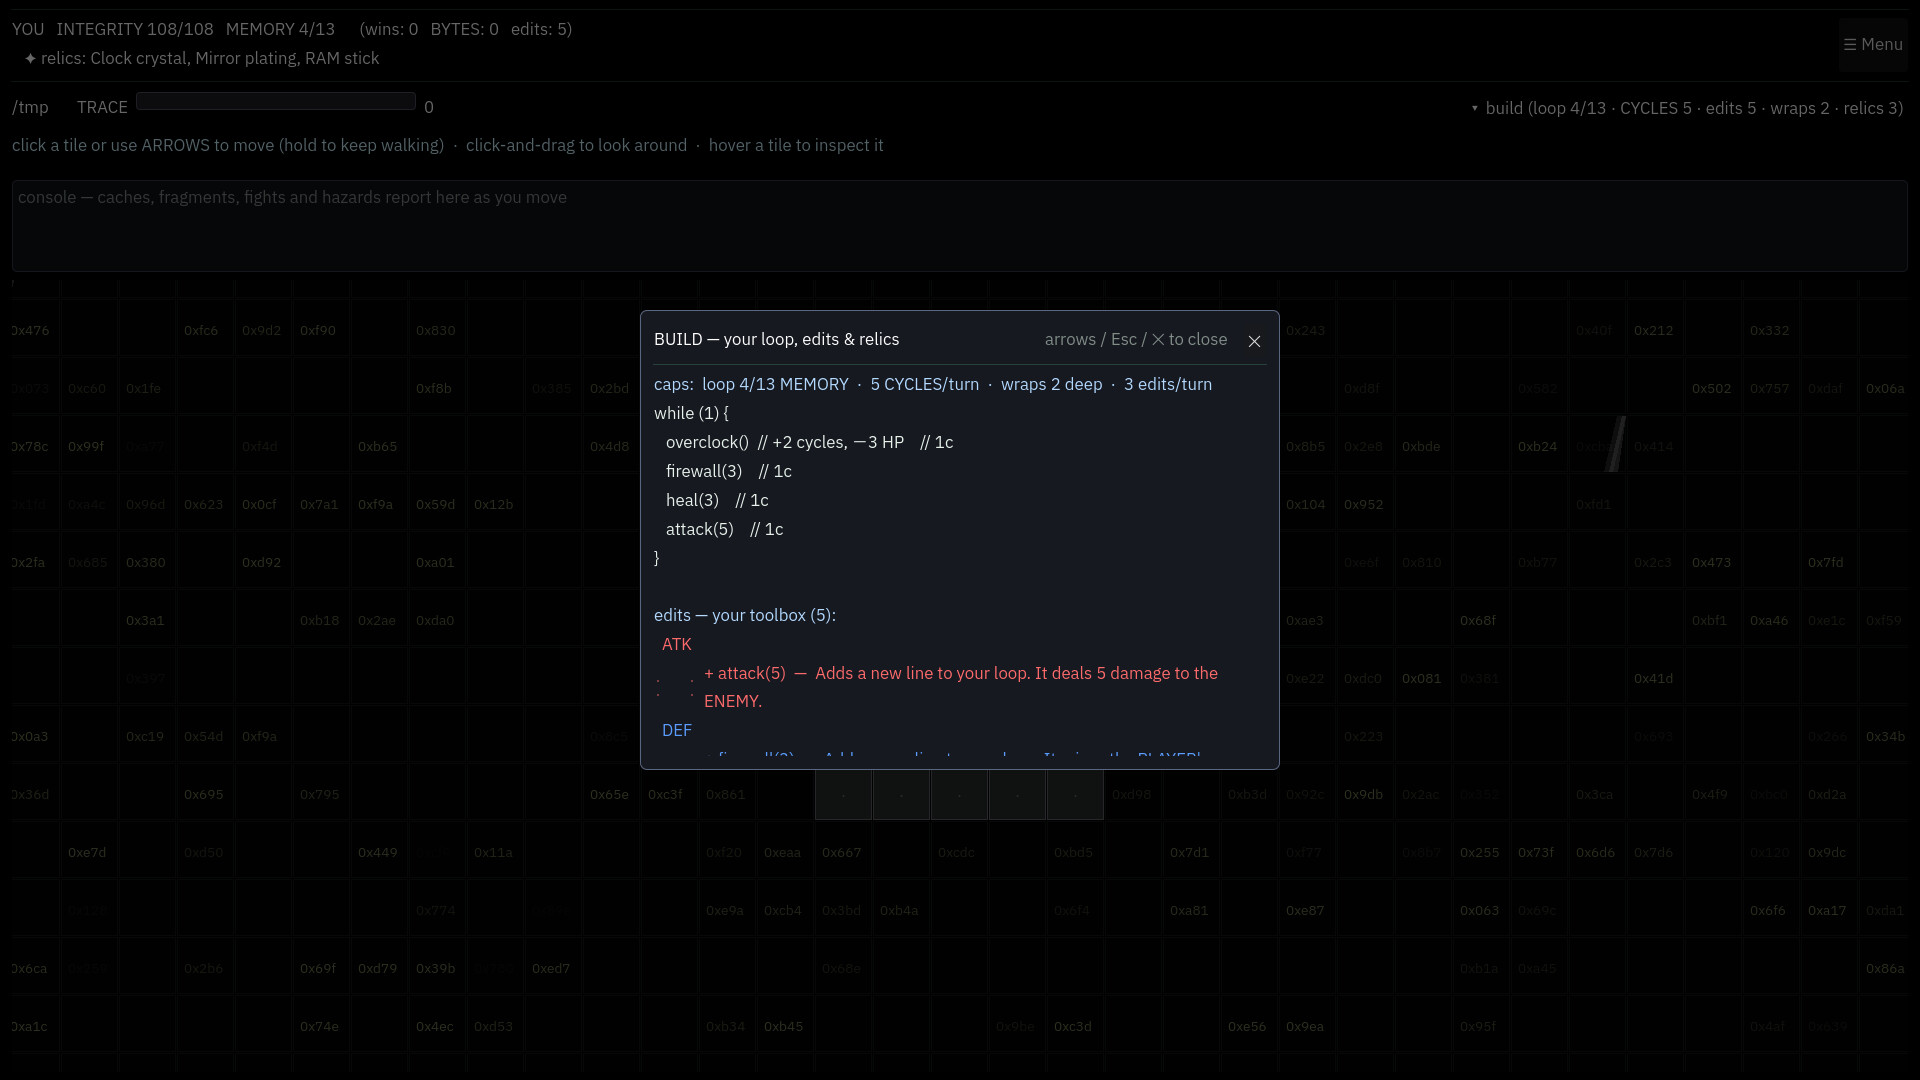Open the hamburger Menu button
Viewport: 1920px width, 1080px height.
[1873, 45]
